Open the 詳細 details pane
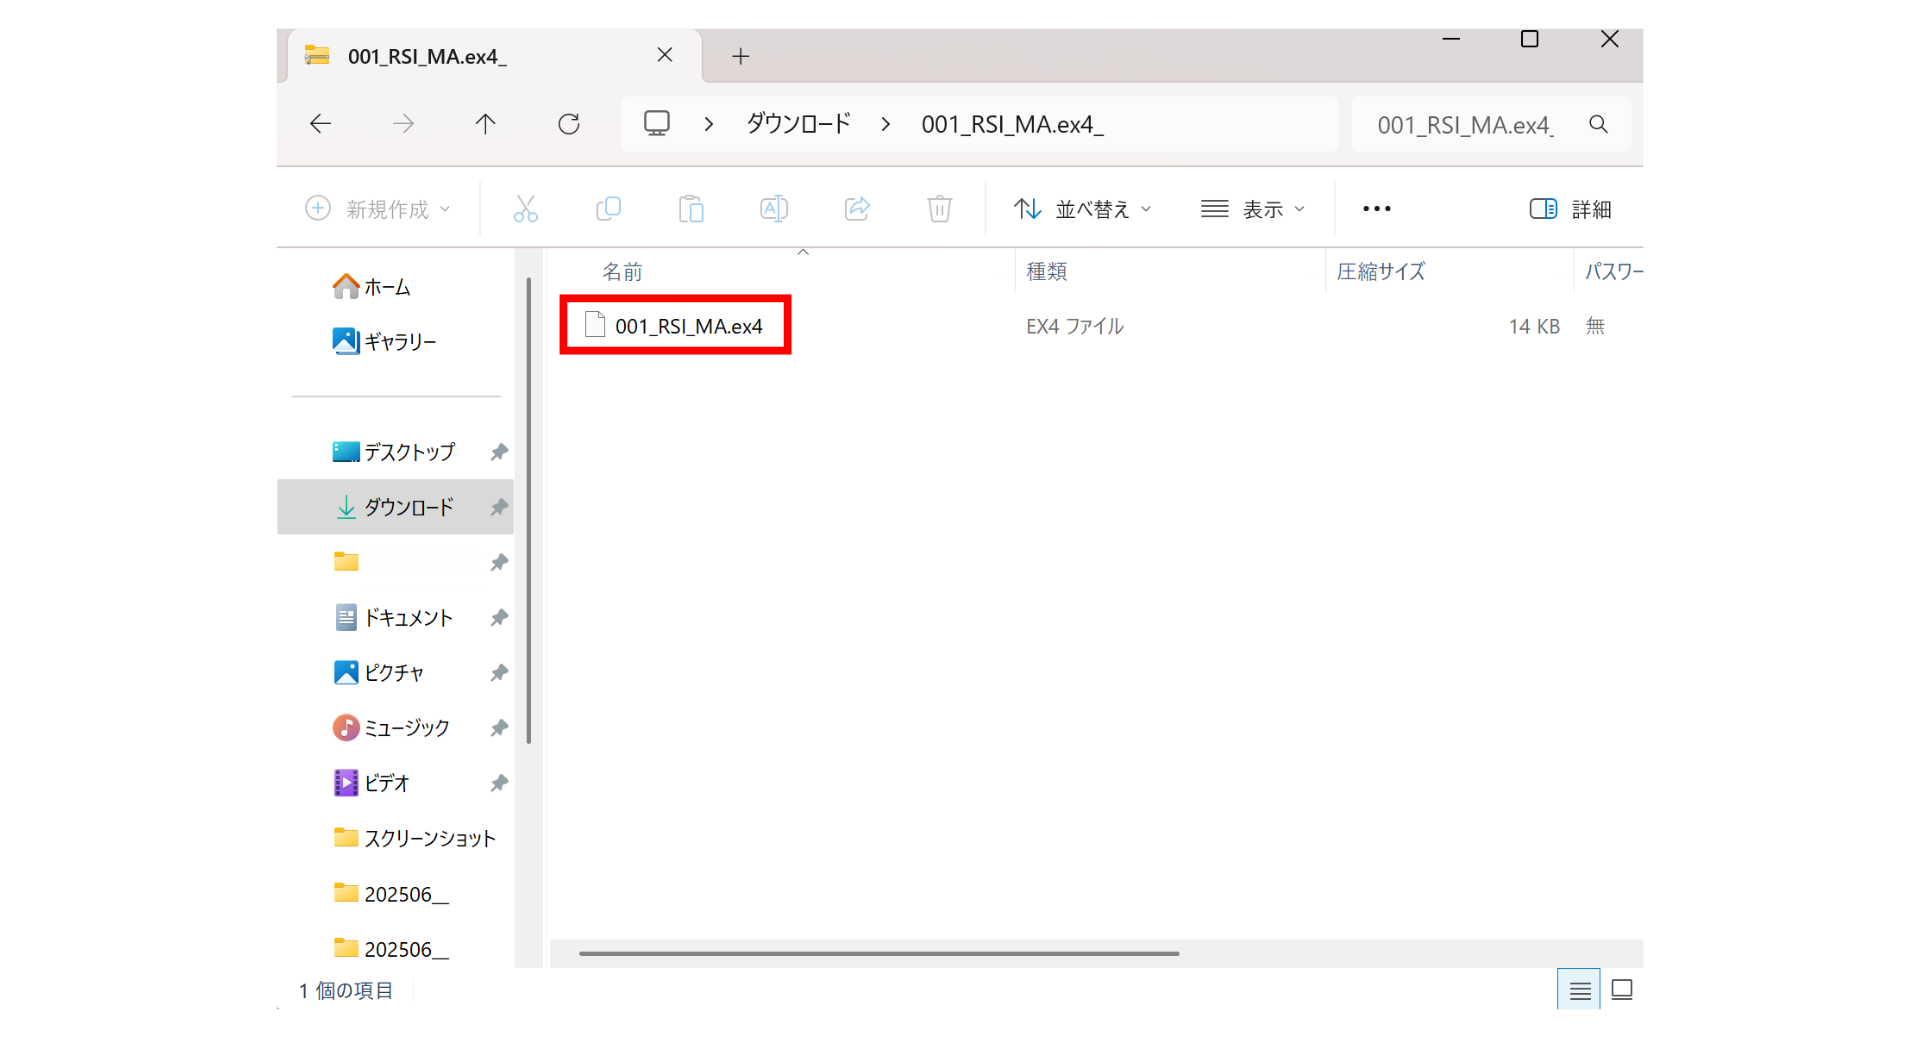The width and height of the screenshot is (1920, 1037). 1569,209
